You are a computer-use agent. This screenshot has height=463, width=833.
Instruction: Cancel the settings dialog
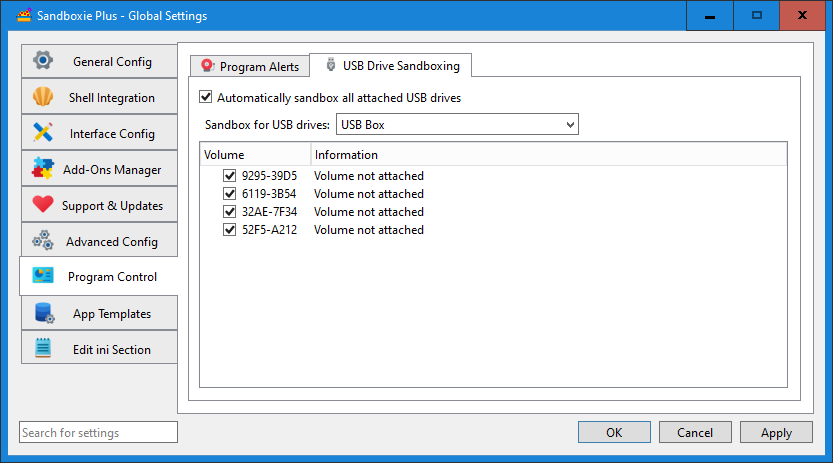pyautogui.click(x=695, y=433)
